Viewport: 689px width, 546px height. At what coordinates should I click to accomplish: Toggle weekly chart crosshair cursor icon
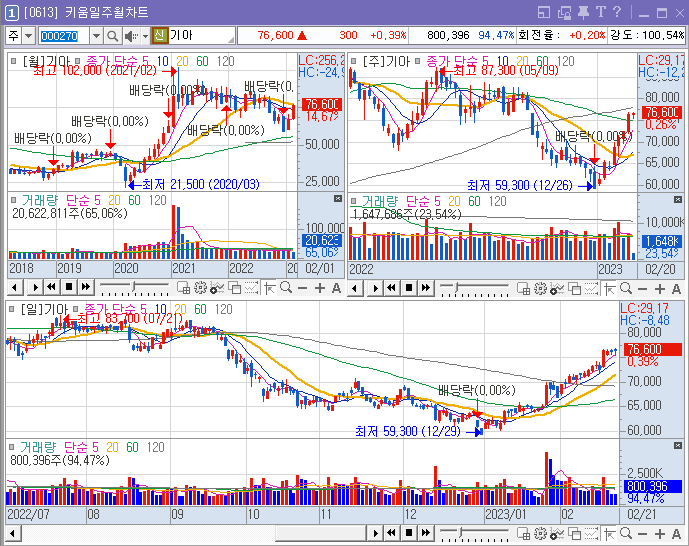pyautogui.click(x=610, y=289)
